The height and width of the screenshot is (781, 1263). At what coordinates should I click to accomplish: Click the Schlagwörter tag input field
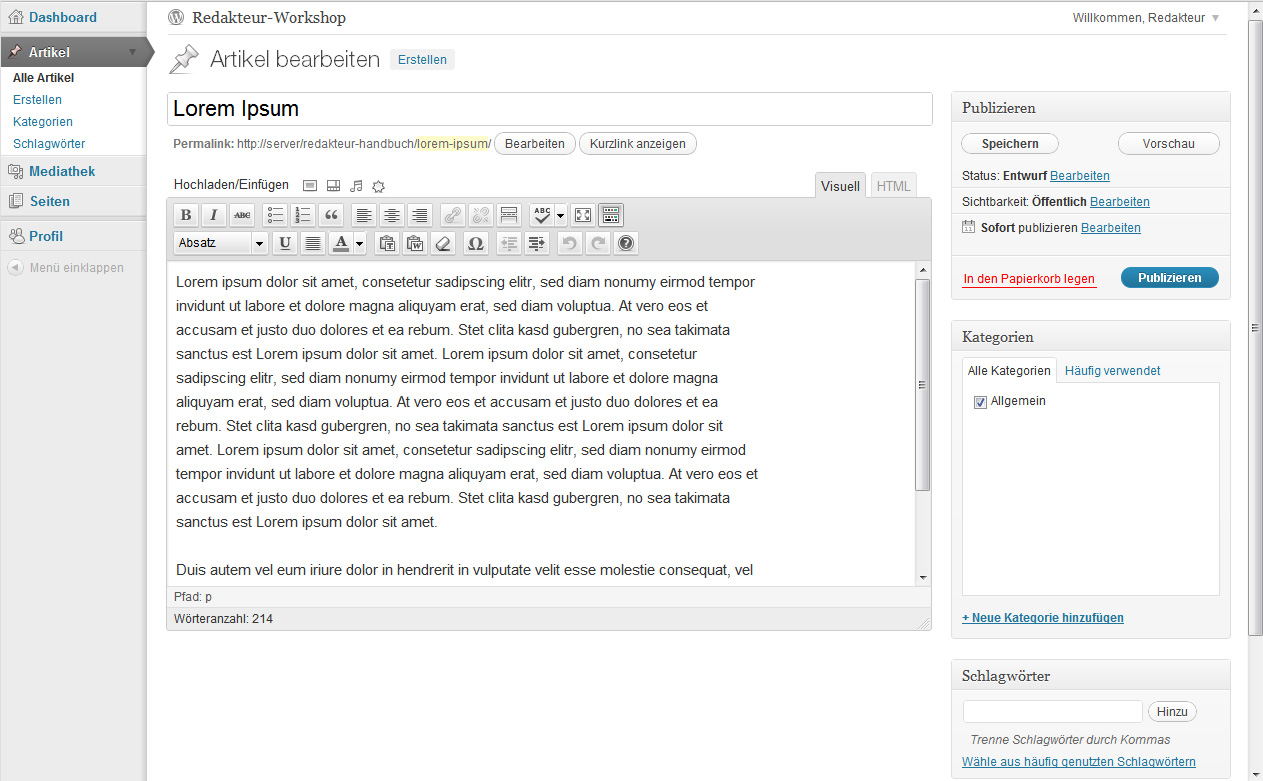click(1052, 712)
